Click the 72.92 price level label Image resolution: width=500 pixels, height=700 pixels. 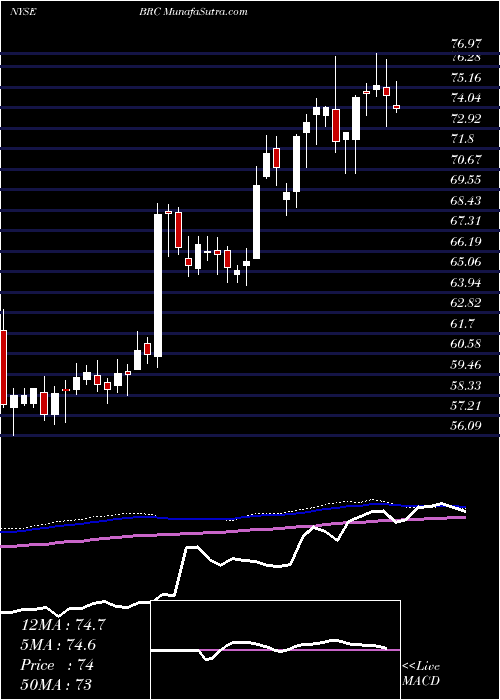point(467,119)
